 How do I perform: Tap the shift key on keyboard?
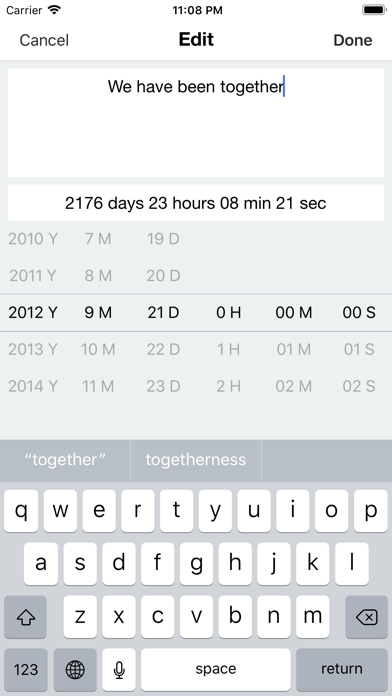pyautogui.click(x=25, y=617)
